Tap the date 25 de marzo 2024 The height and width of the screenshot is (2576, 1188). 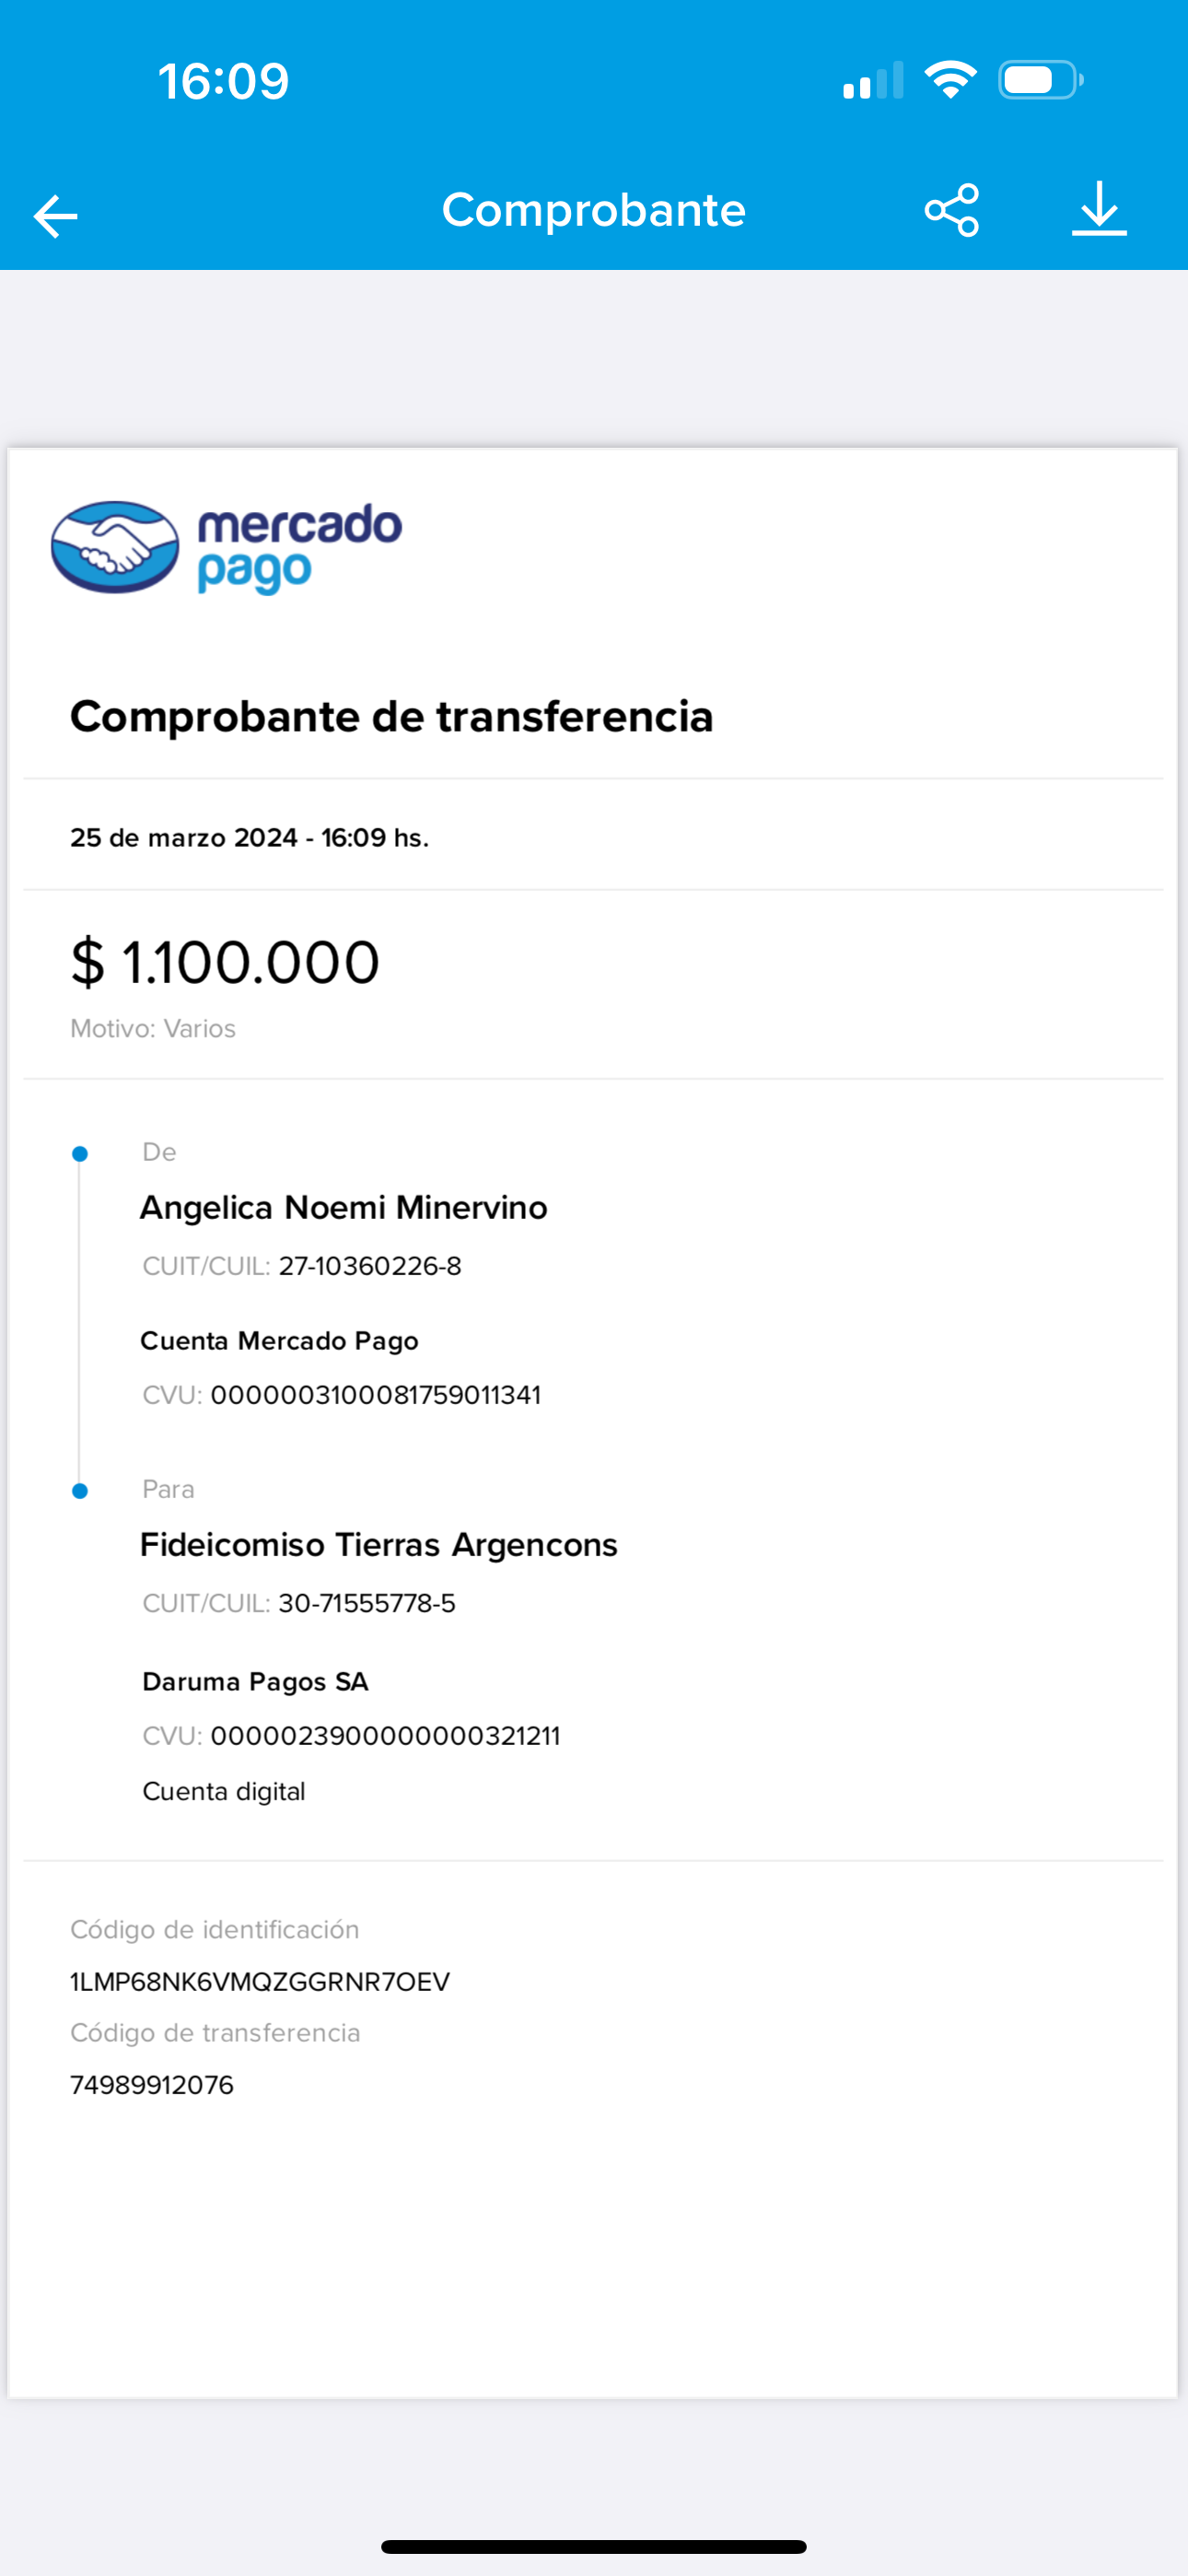click(184, 838)
